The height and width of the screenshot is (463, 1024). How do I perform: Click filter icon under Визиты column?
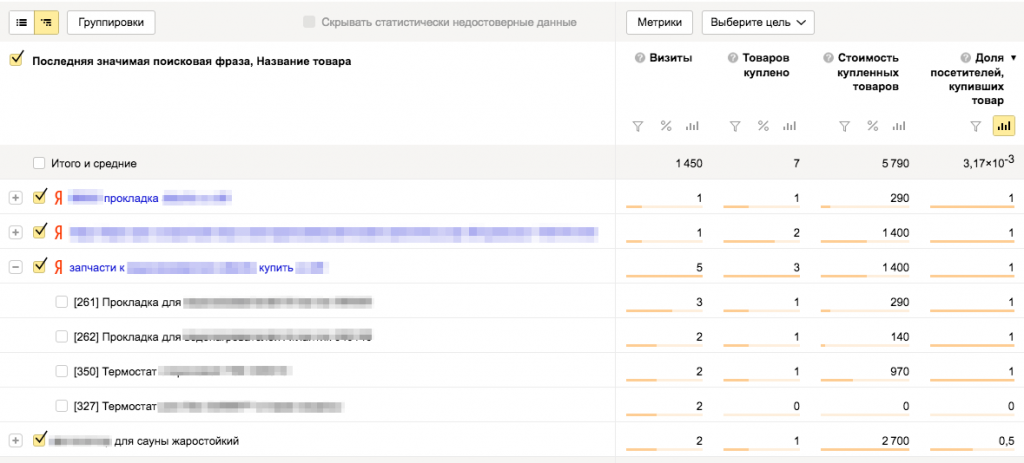(638, 126)
